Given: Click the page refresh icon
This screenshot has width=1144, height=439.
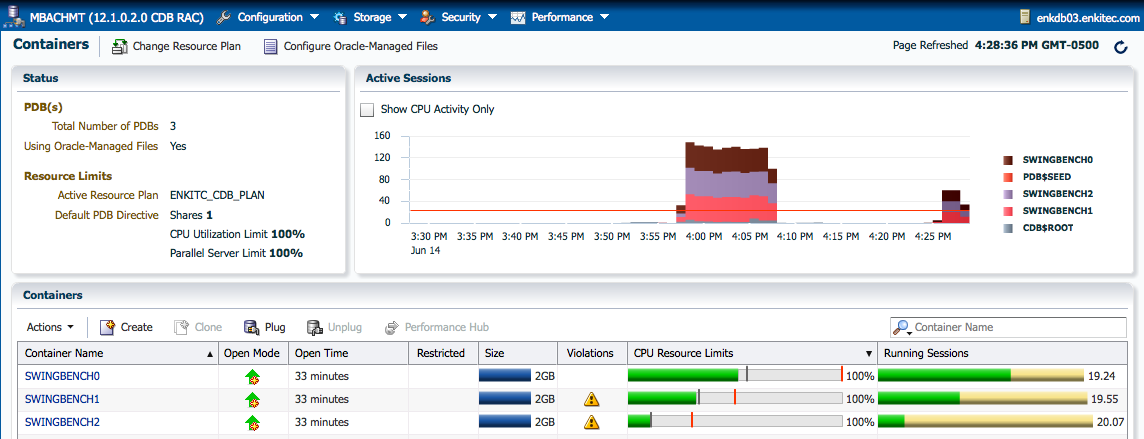Looking at the screenshot, I should tap(1121, 47).
